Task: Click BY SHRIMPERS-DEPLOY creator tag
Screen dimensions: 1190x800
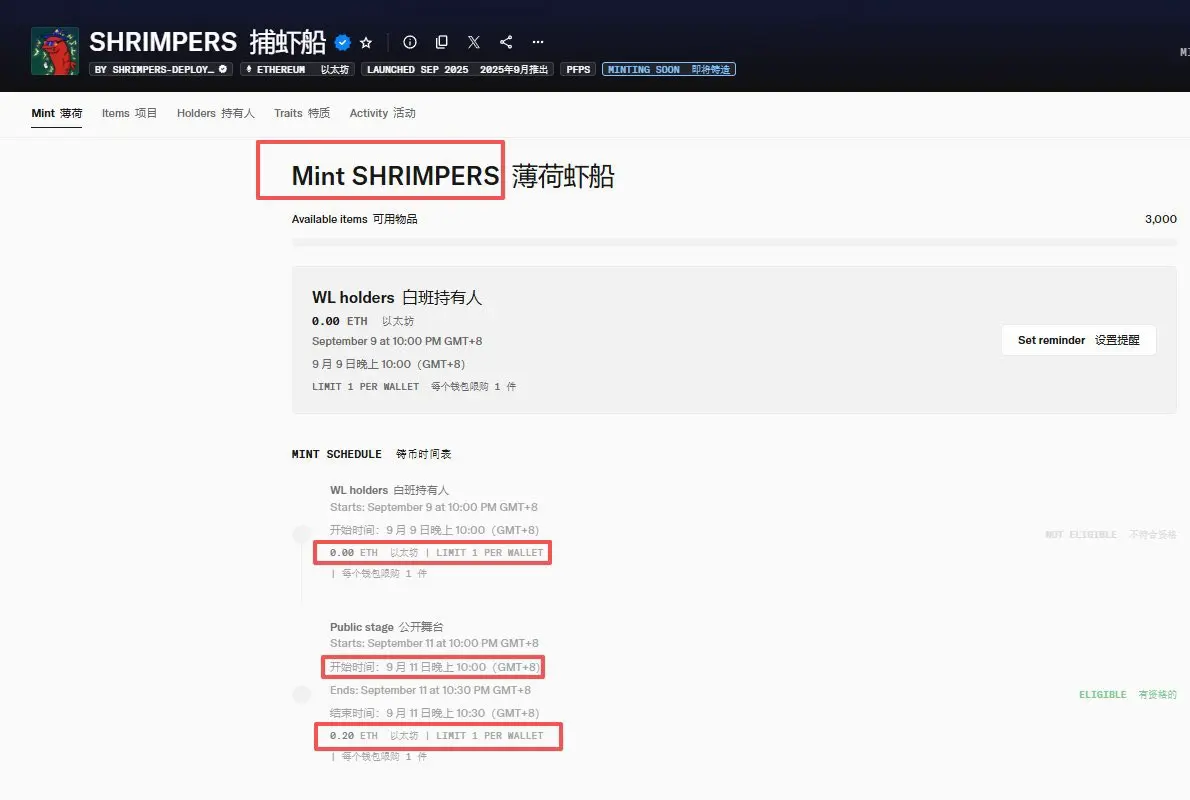Action: pyautogui.click(x=161, y=69)
